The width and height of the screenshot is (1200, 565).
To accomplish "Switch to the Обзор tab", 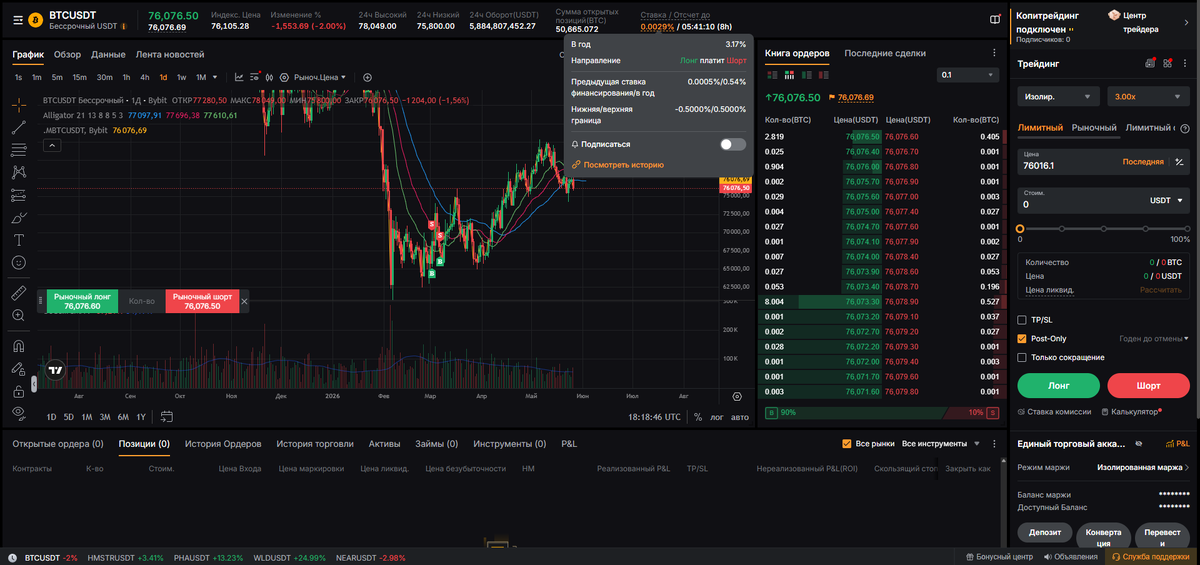I will pos(68,54).
